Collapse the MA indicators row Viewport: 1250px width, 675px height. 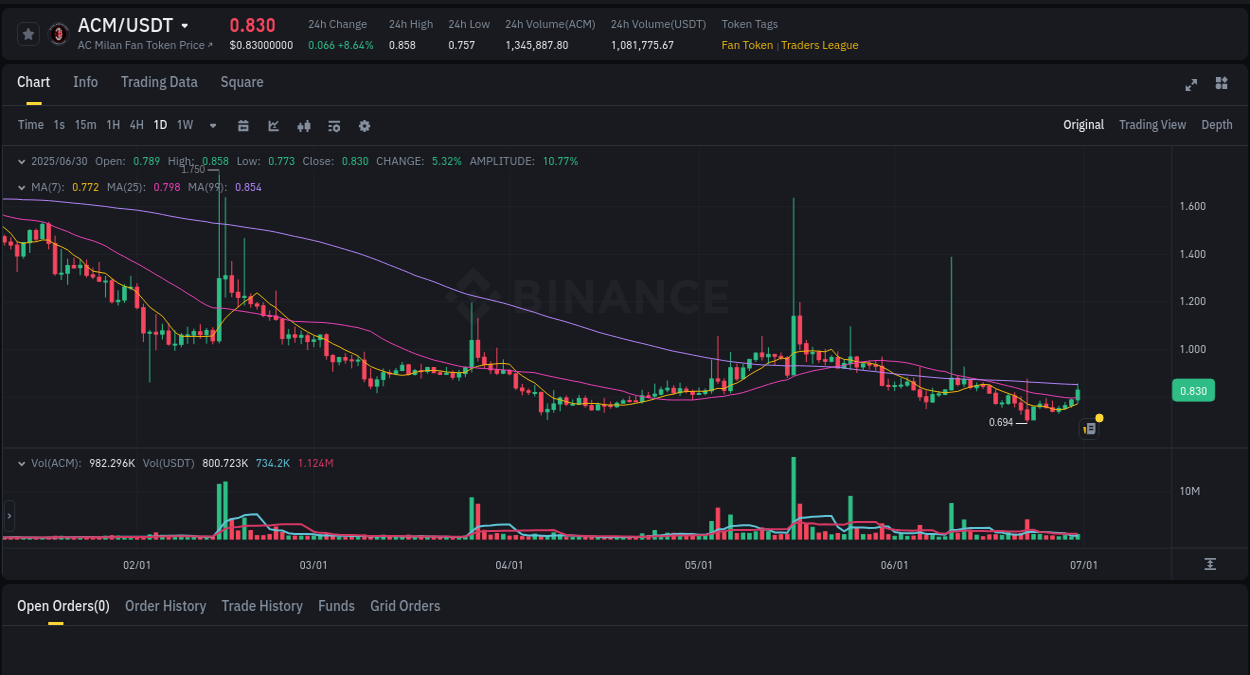(x=21, y=186)
